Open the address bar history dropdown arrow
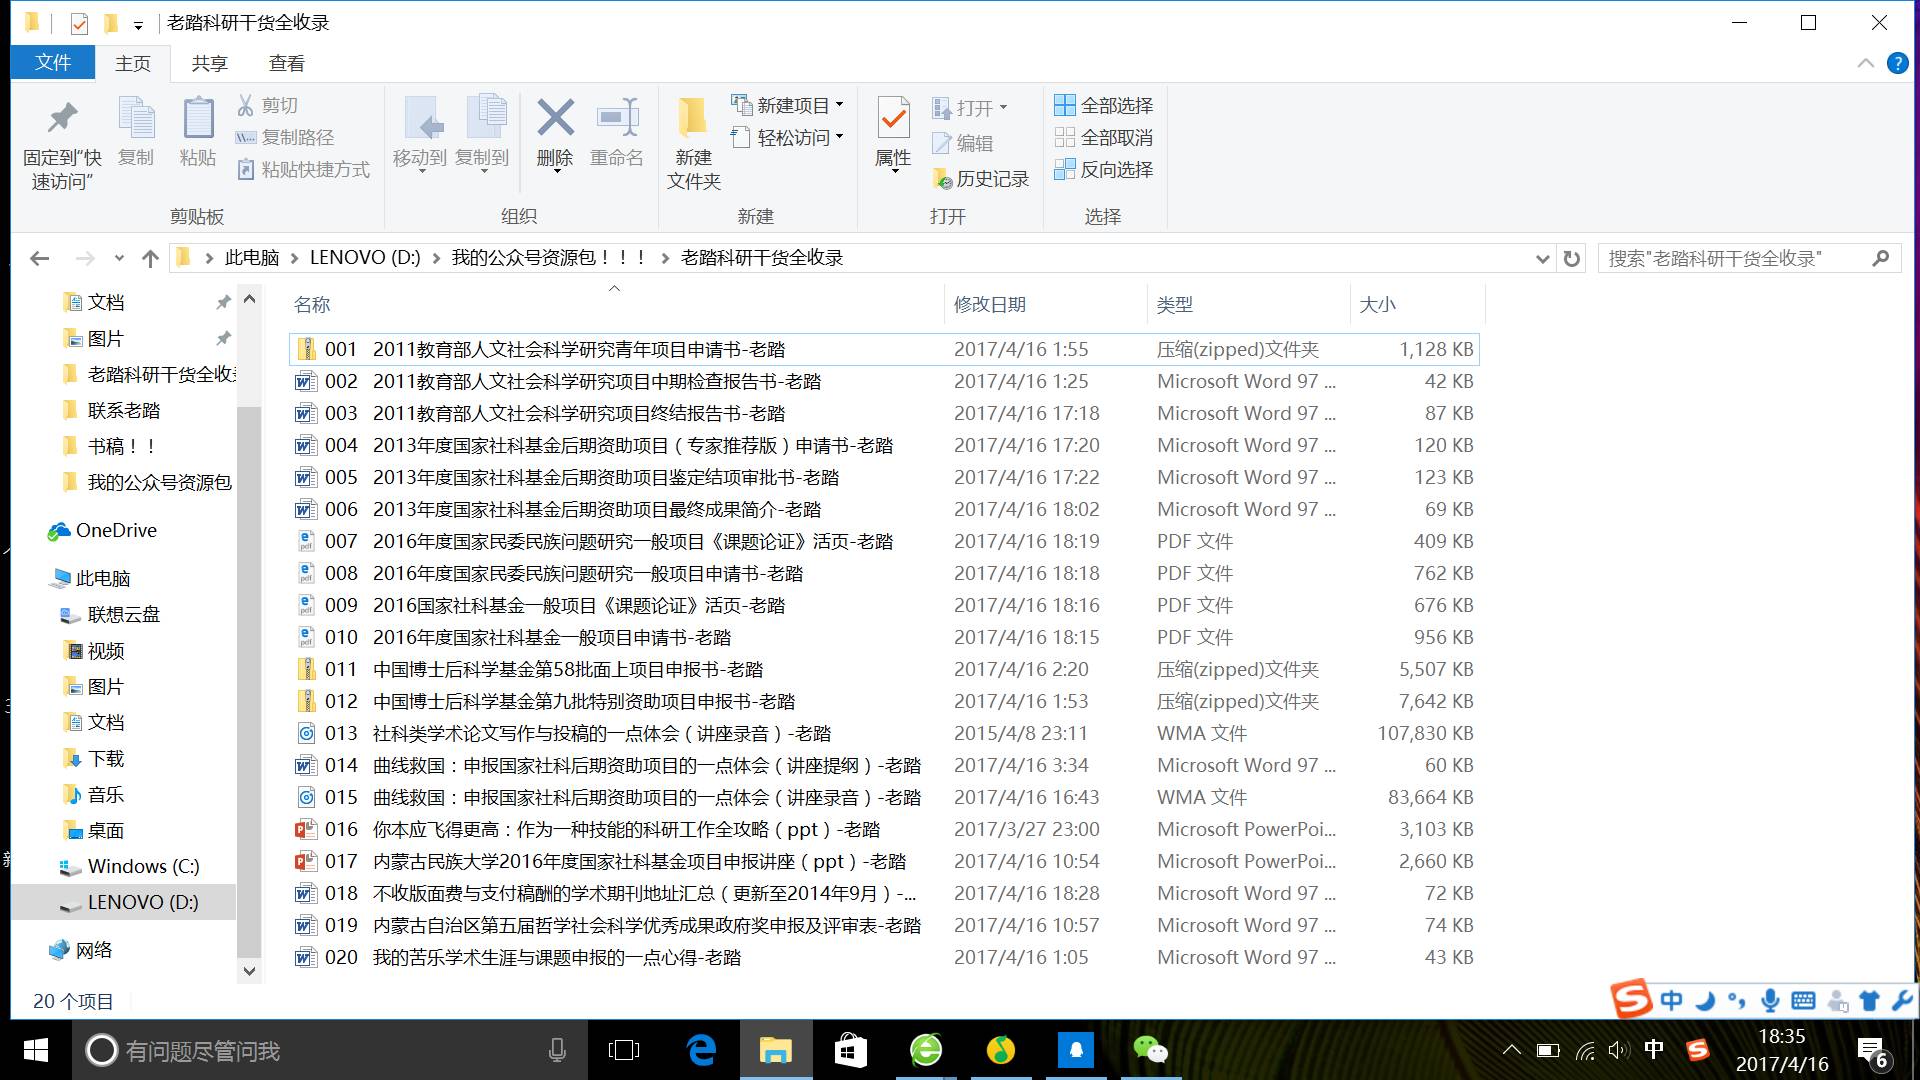1920x1080 pixels. tap(1542, 259)
